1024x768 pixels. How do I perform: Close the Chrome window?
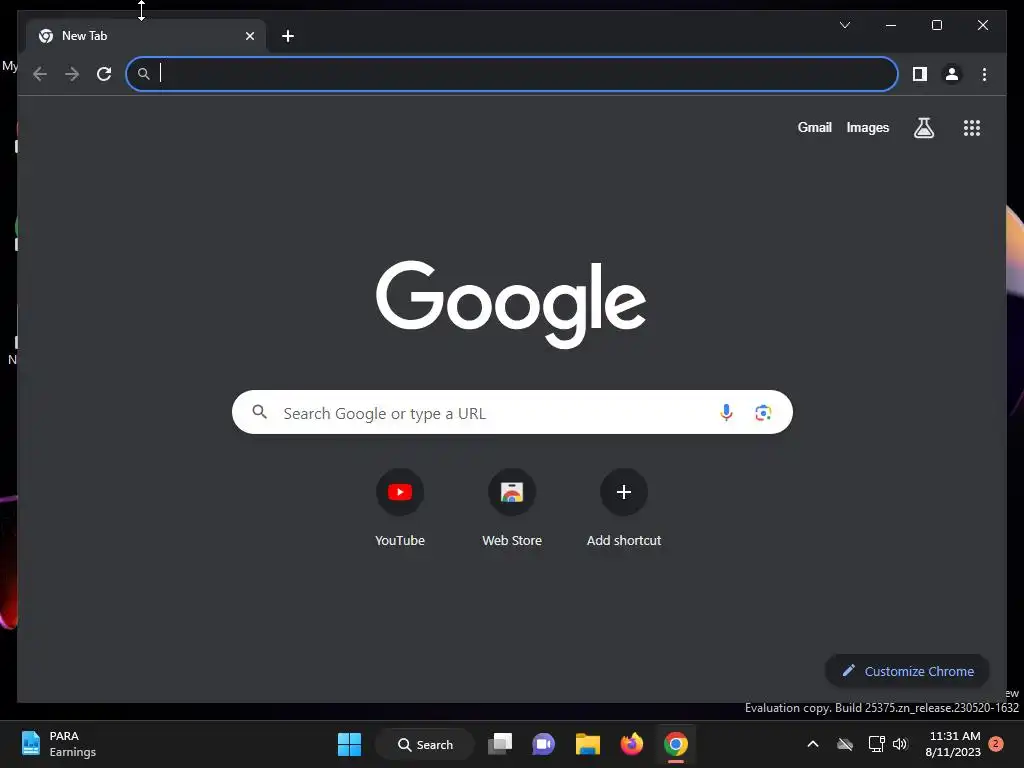click(982, 25)
